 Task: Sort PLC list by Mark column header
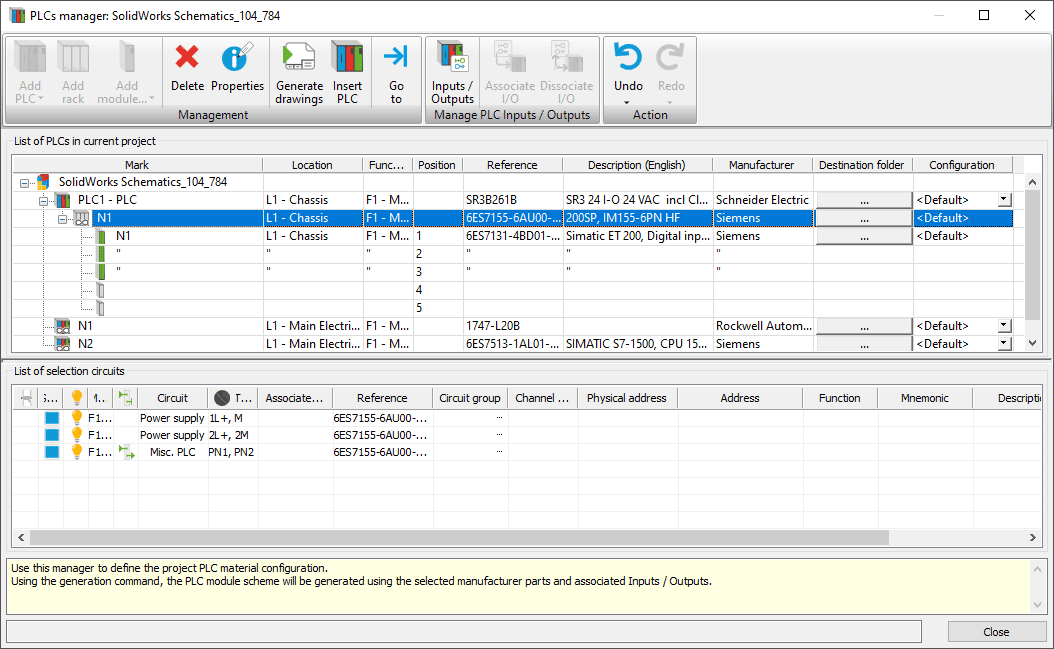click(137, 165)
